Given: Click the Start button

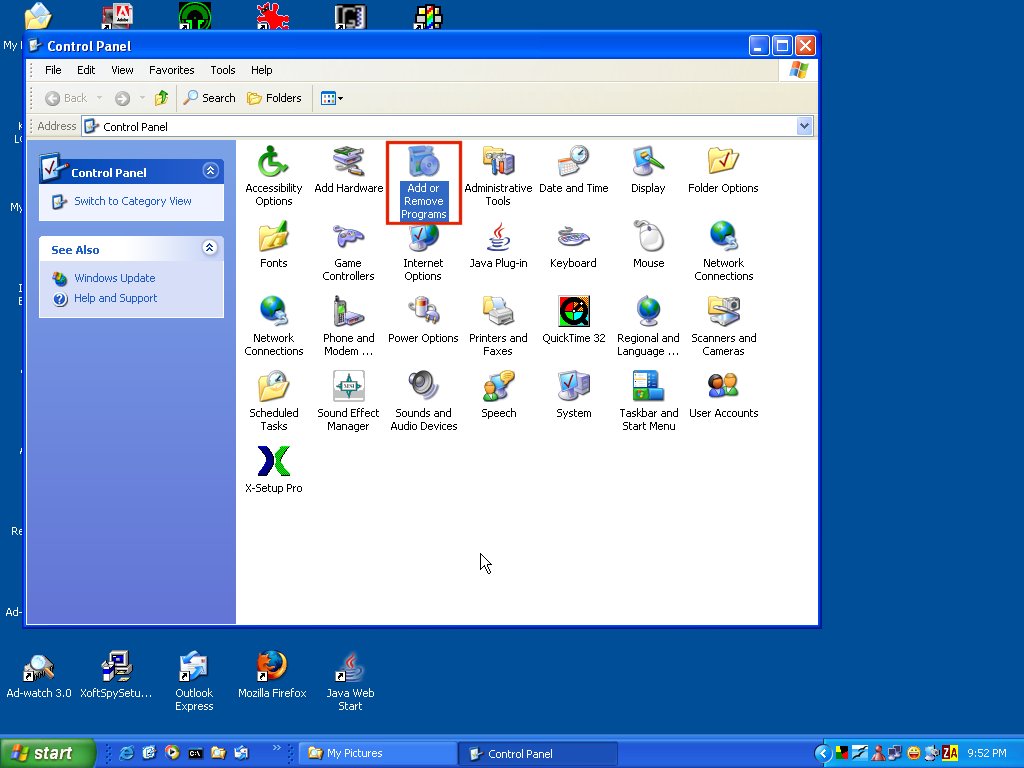Looking at the screenshot, I should [47, 753].
